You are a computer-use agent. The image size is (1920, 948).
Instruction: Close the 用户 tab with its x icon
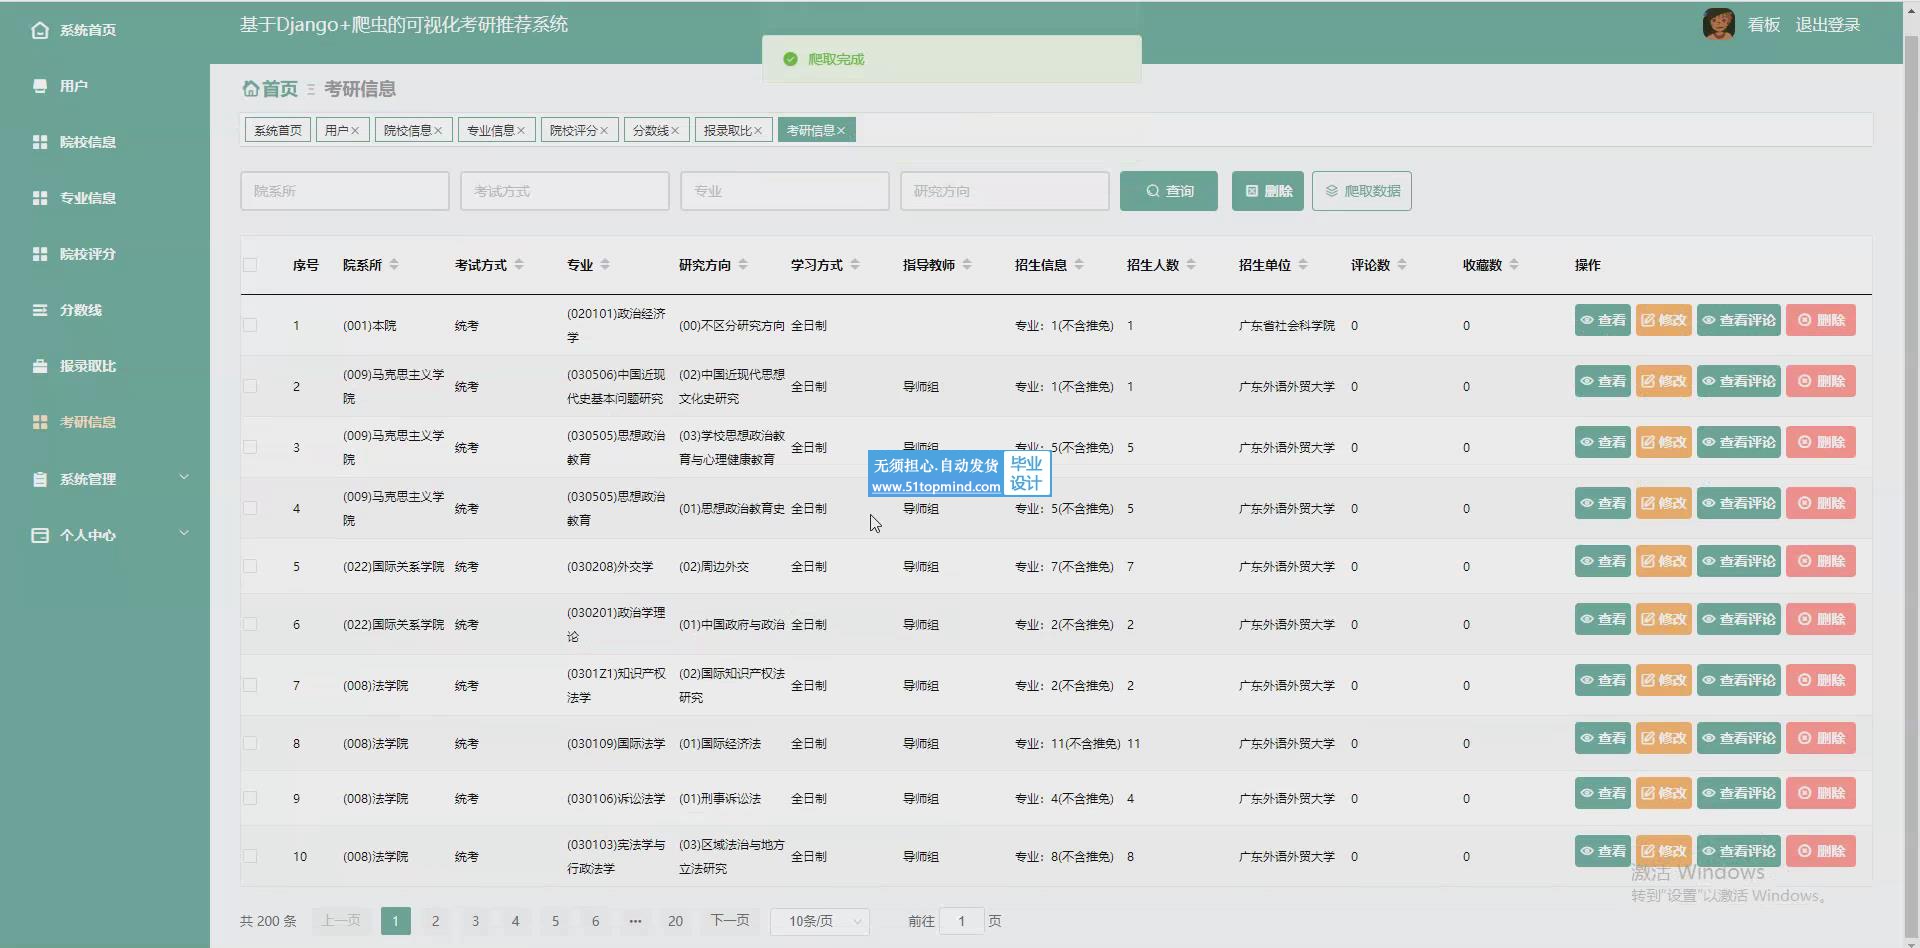pyautogui.click(x=355, y=130)
